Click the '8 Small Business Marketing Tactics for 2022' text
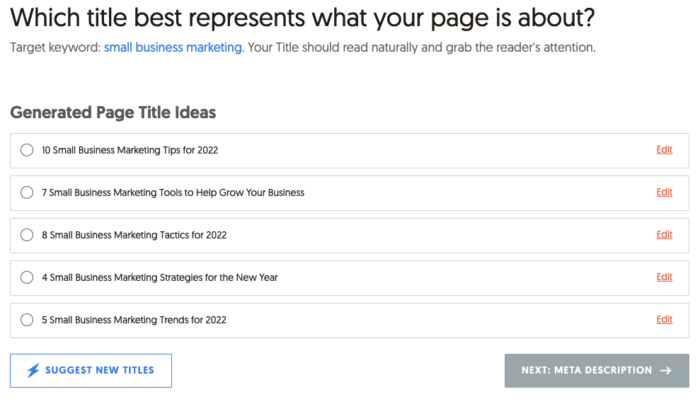 [x=134, y=235]
